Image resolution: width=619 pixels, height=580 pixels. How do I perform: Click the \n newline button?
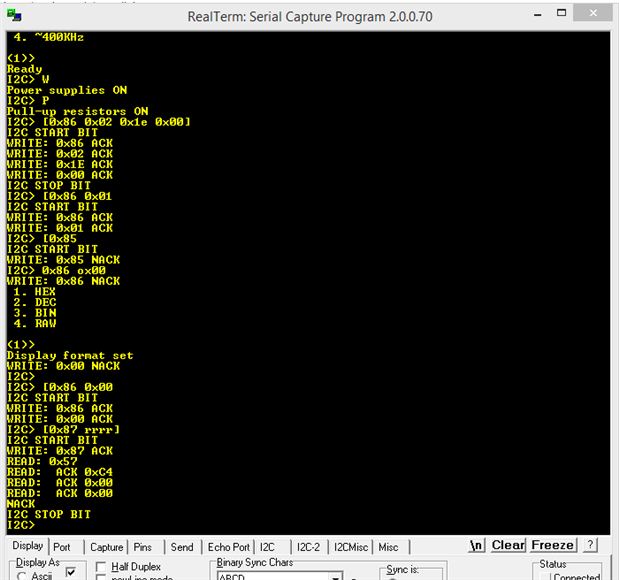pyautogui.click(x=476, y=545)
